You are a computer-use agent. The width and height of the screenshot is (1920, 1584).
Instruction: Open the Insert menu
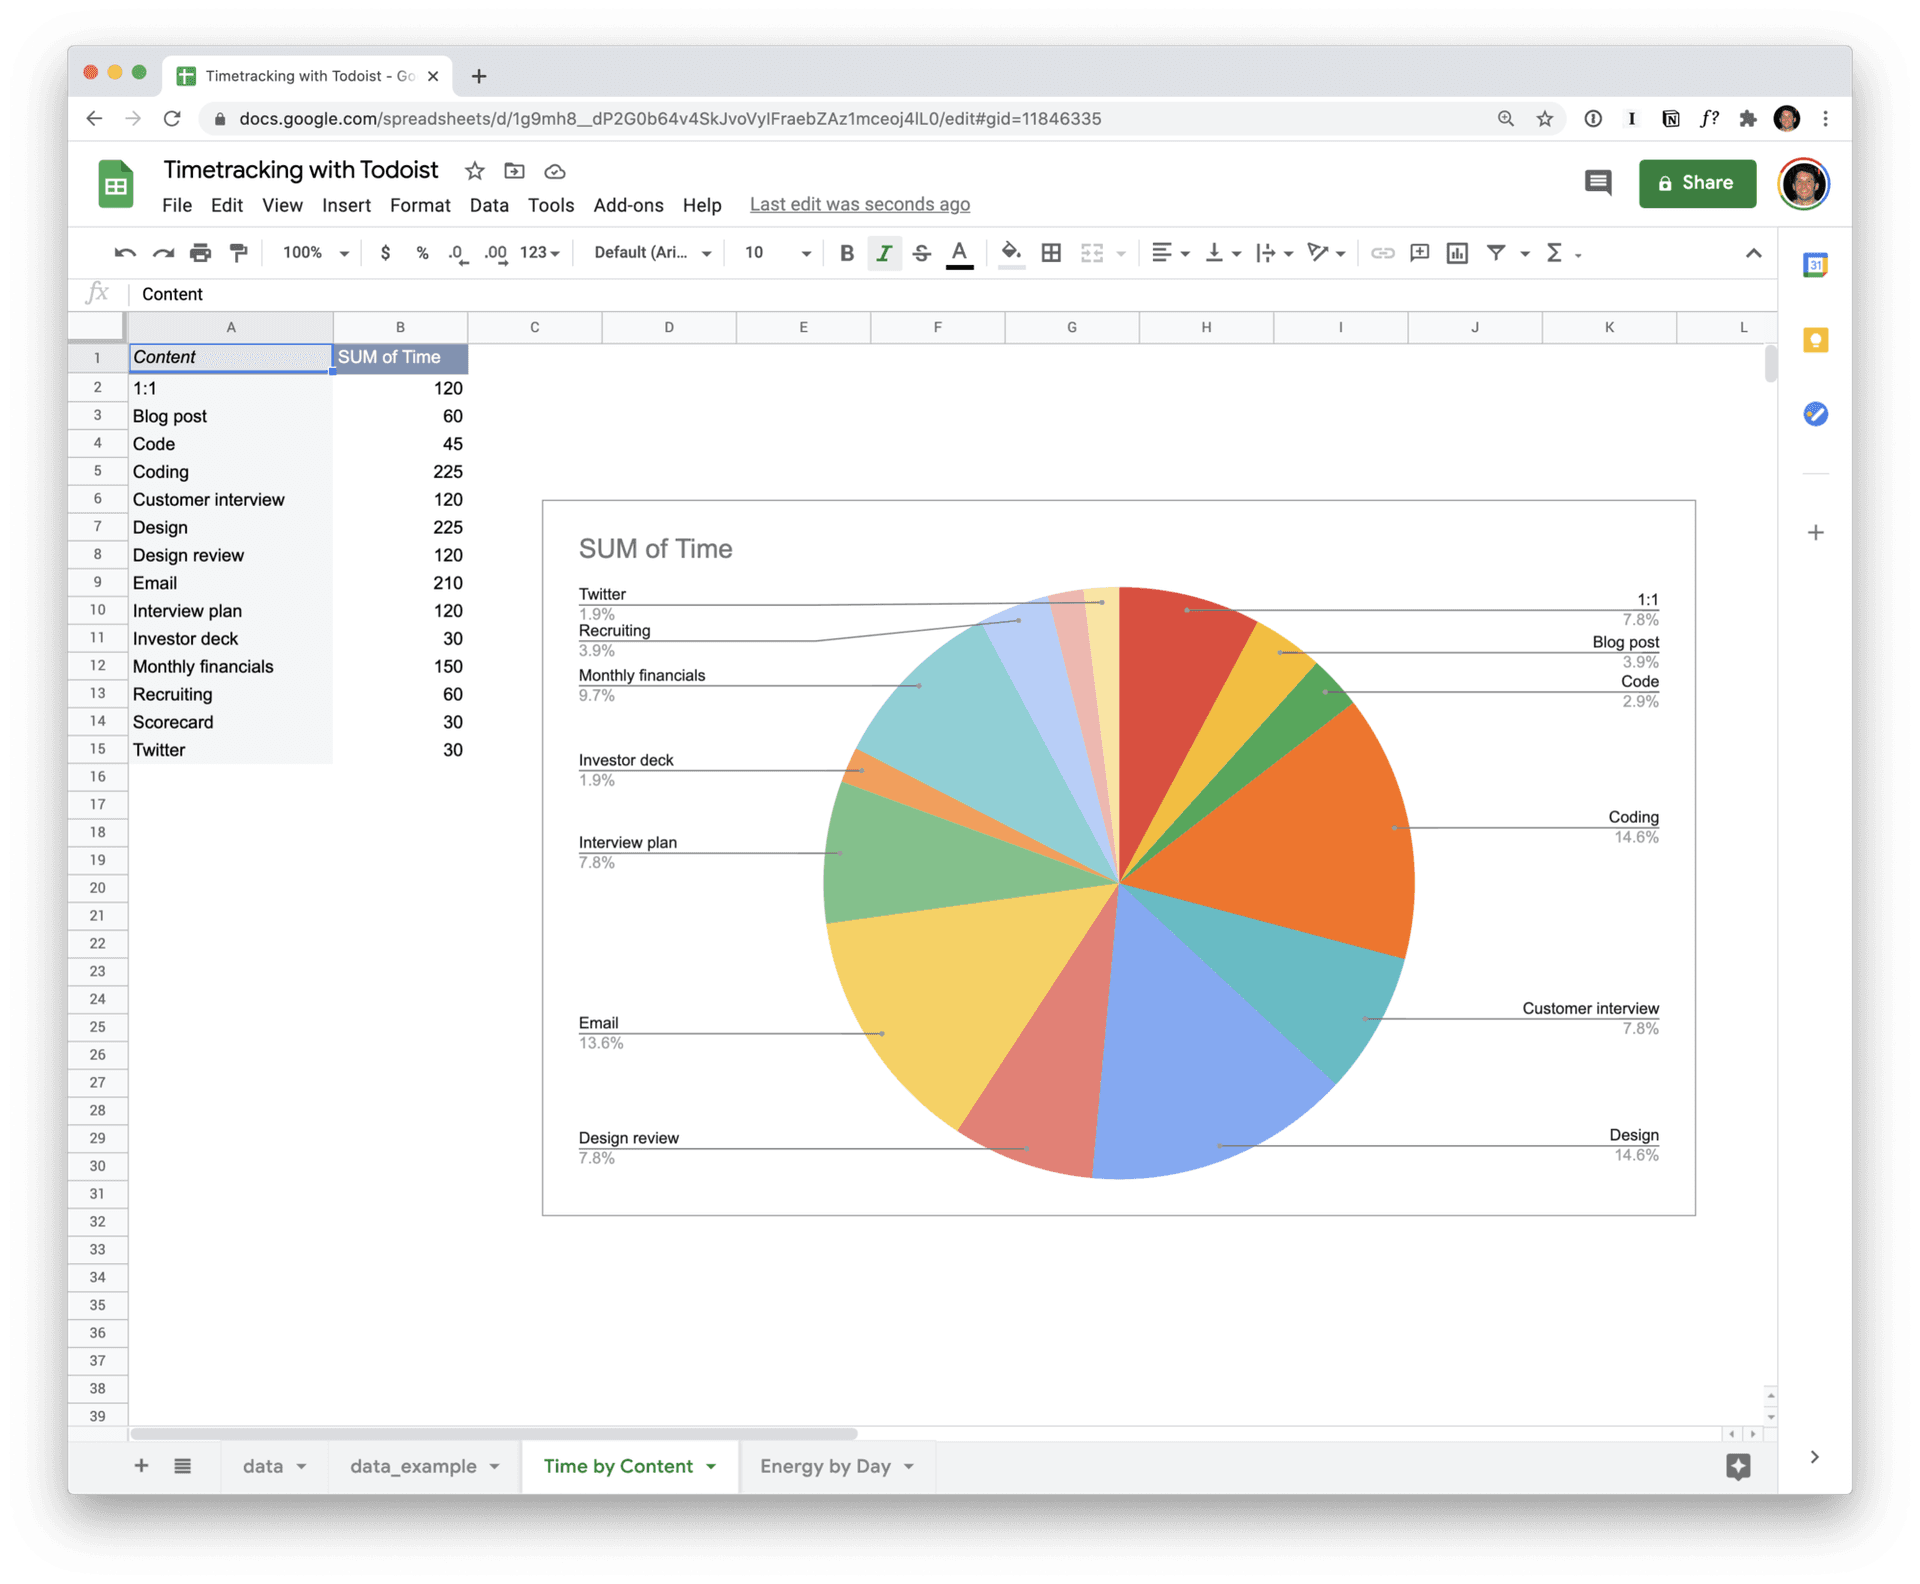tap(346, 205)
